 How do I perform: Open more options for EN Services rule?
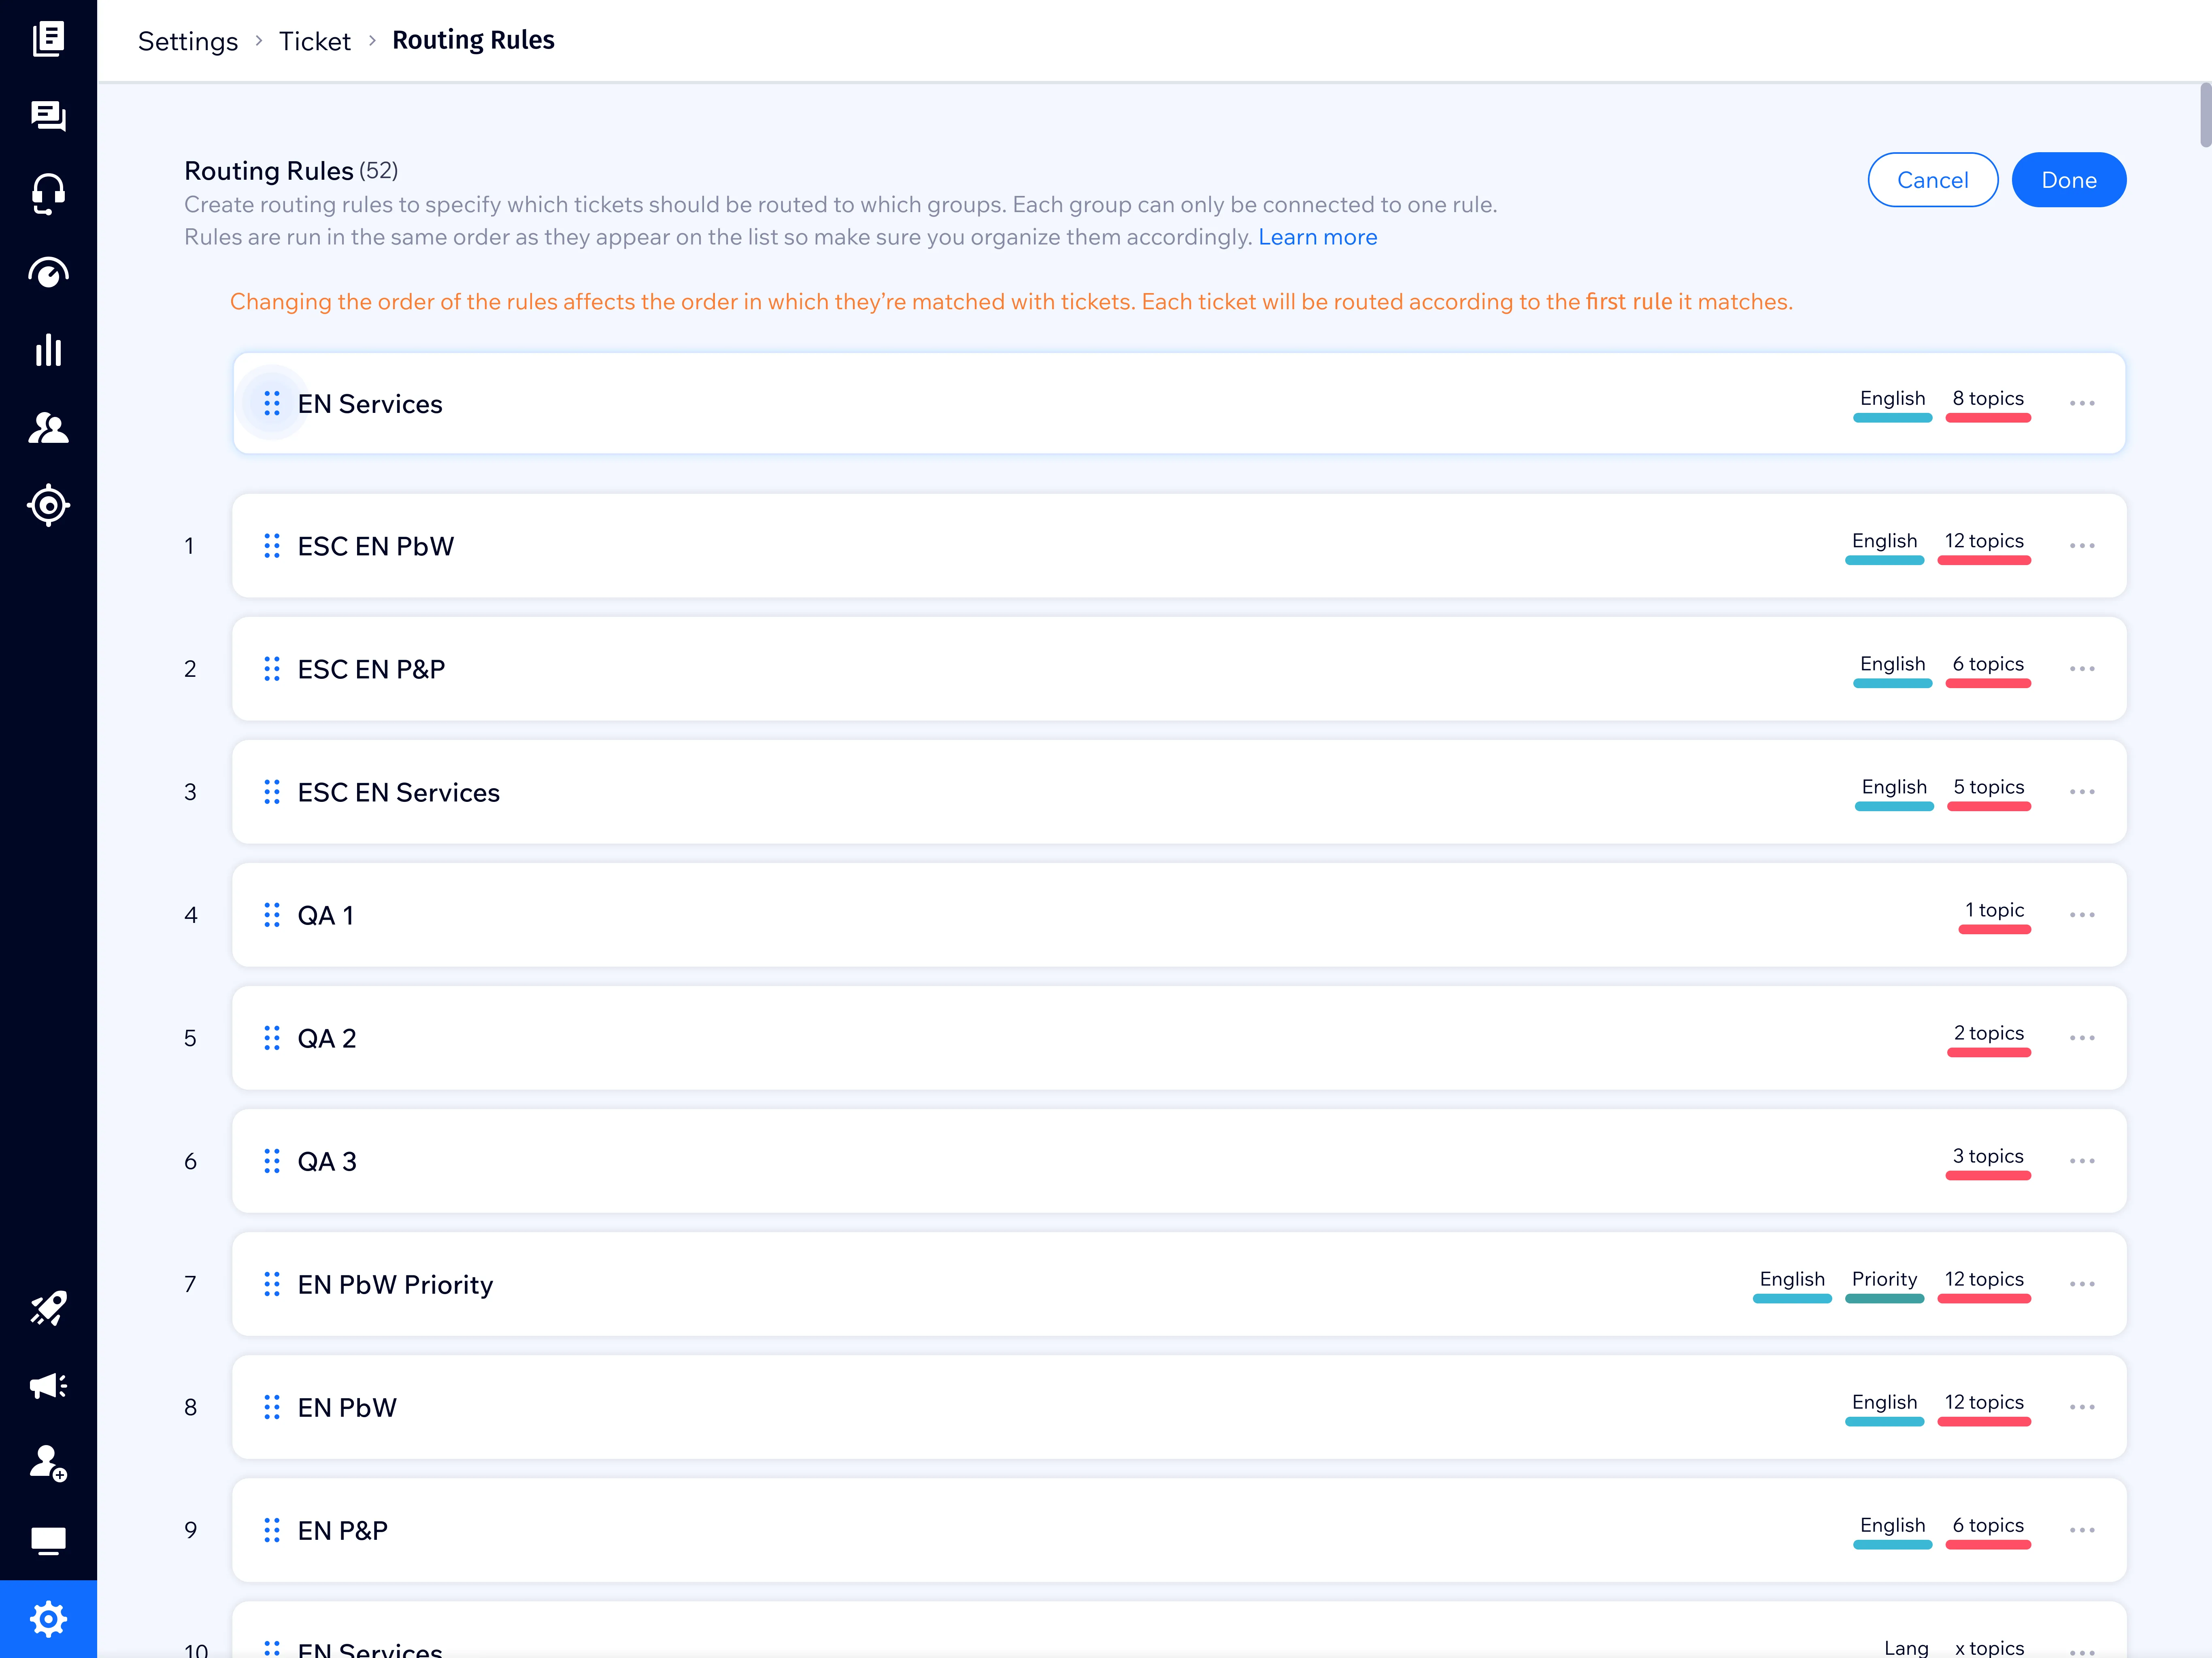coord(2082,403)
